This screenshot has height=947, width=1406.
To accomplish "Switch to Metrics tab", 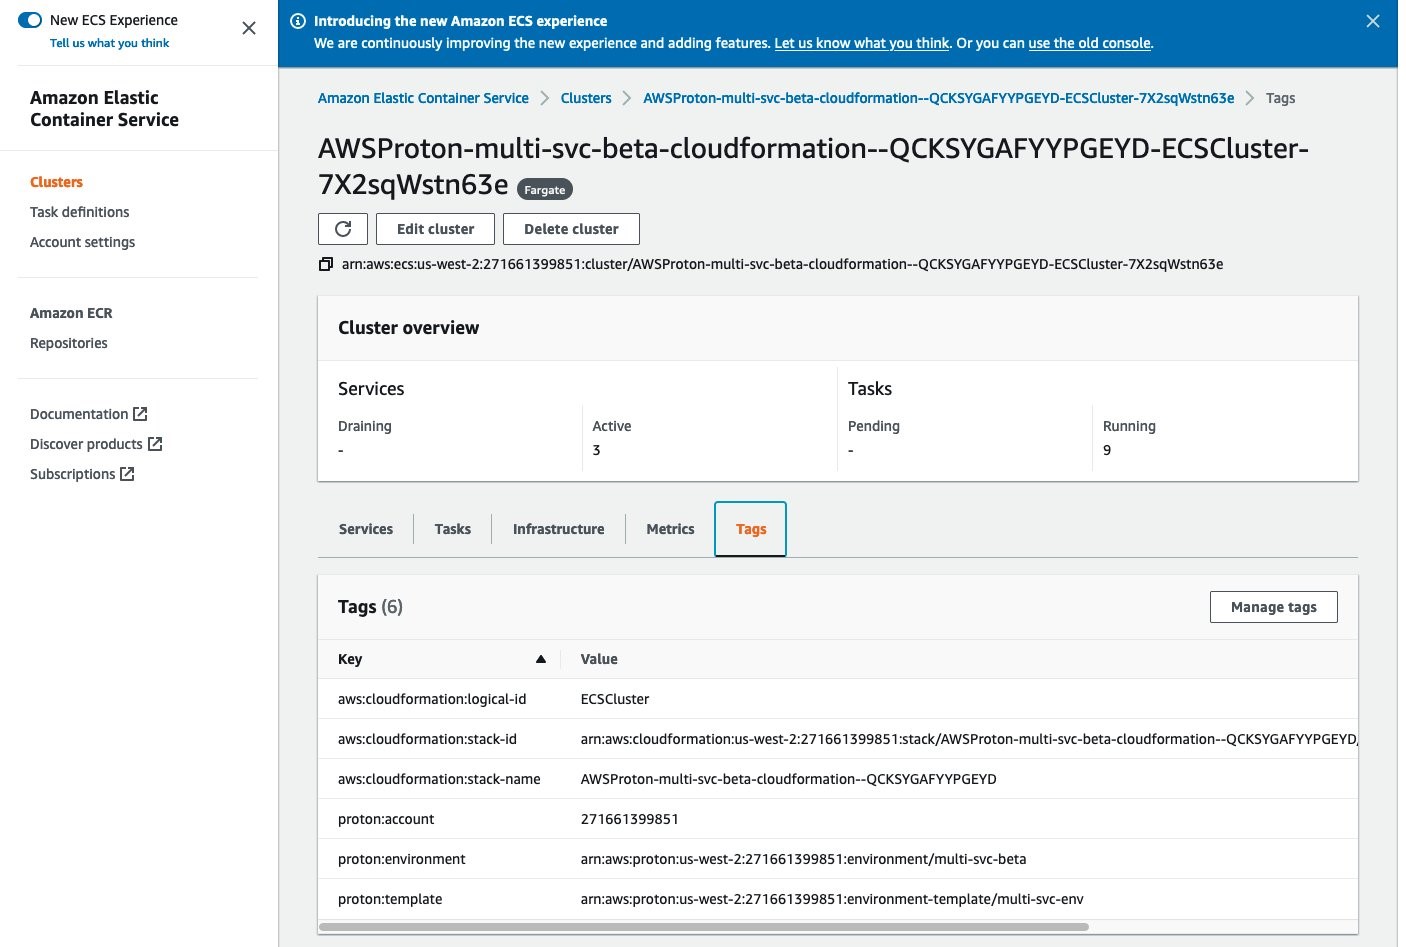I will (670, 529).
